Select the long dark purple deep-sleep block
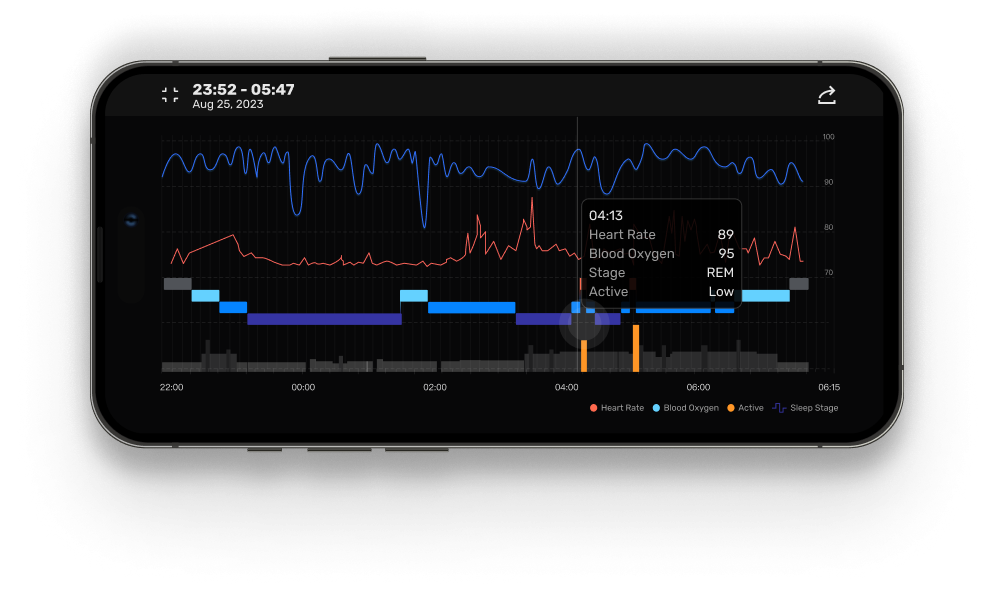The height and width of the screenshot is (592, 994). 324,319
